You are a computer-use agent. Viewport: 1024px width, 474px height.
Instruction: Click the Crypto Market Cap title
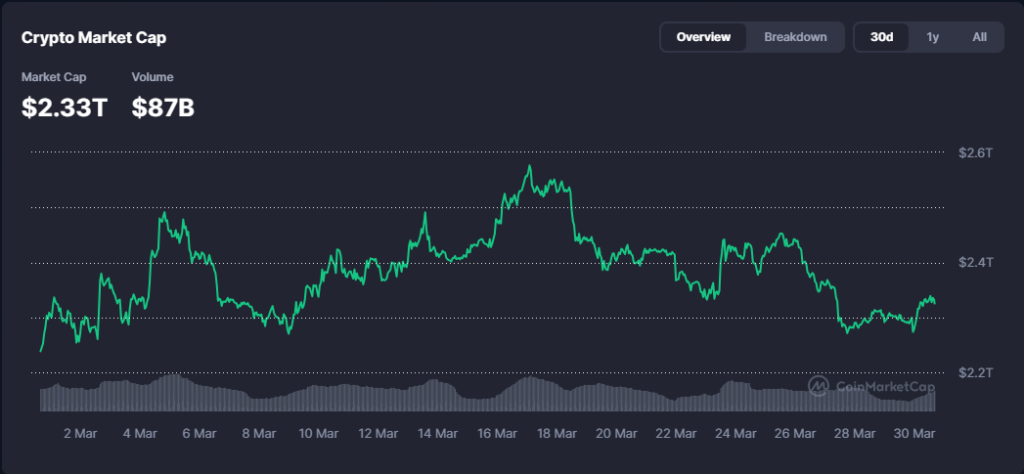click(x=94, y=38)
